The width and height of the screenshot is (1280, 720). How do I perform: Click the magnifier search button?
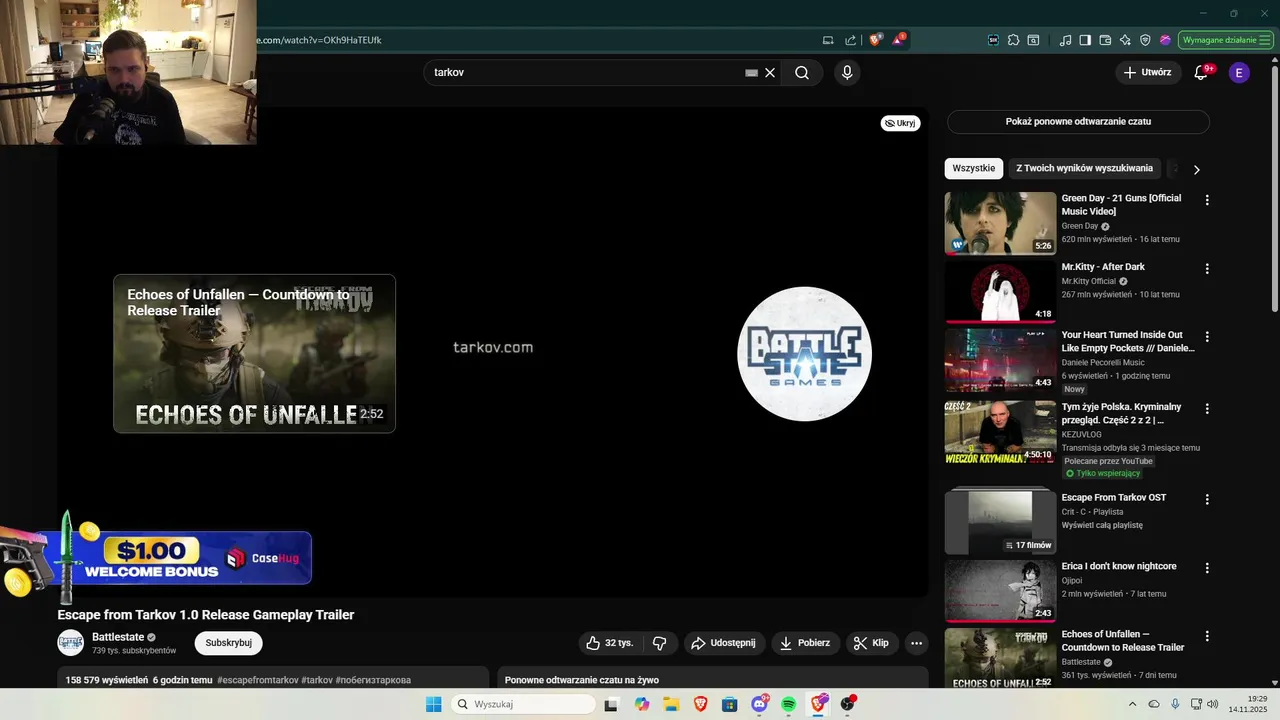point(802,73)
